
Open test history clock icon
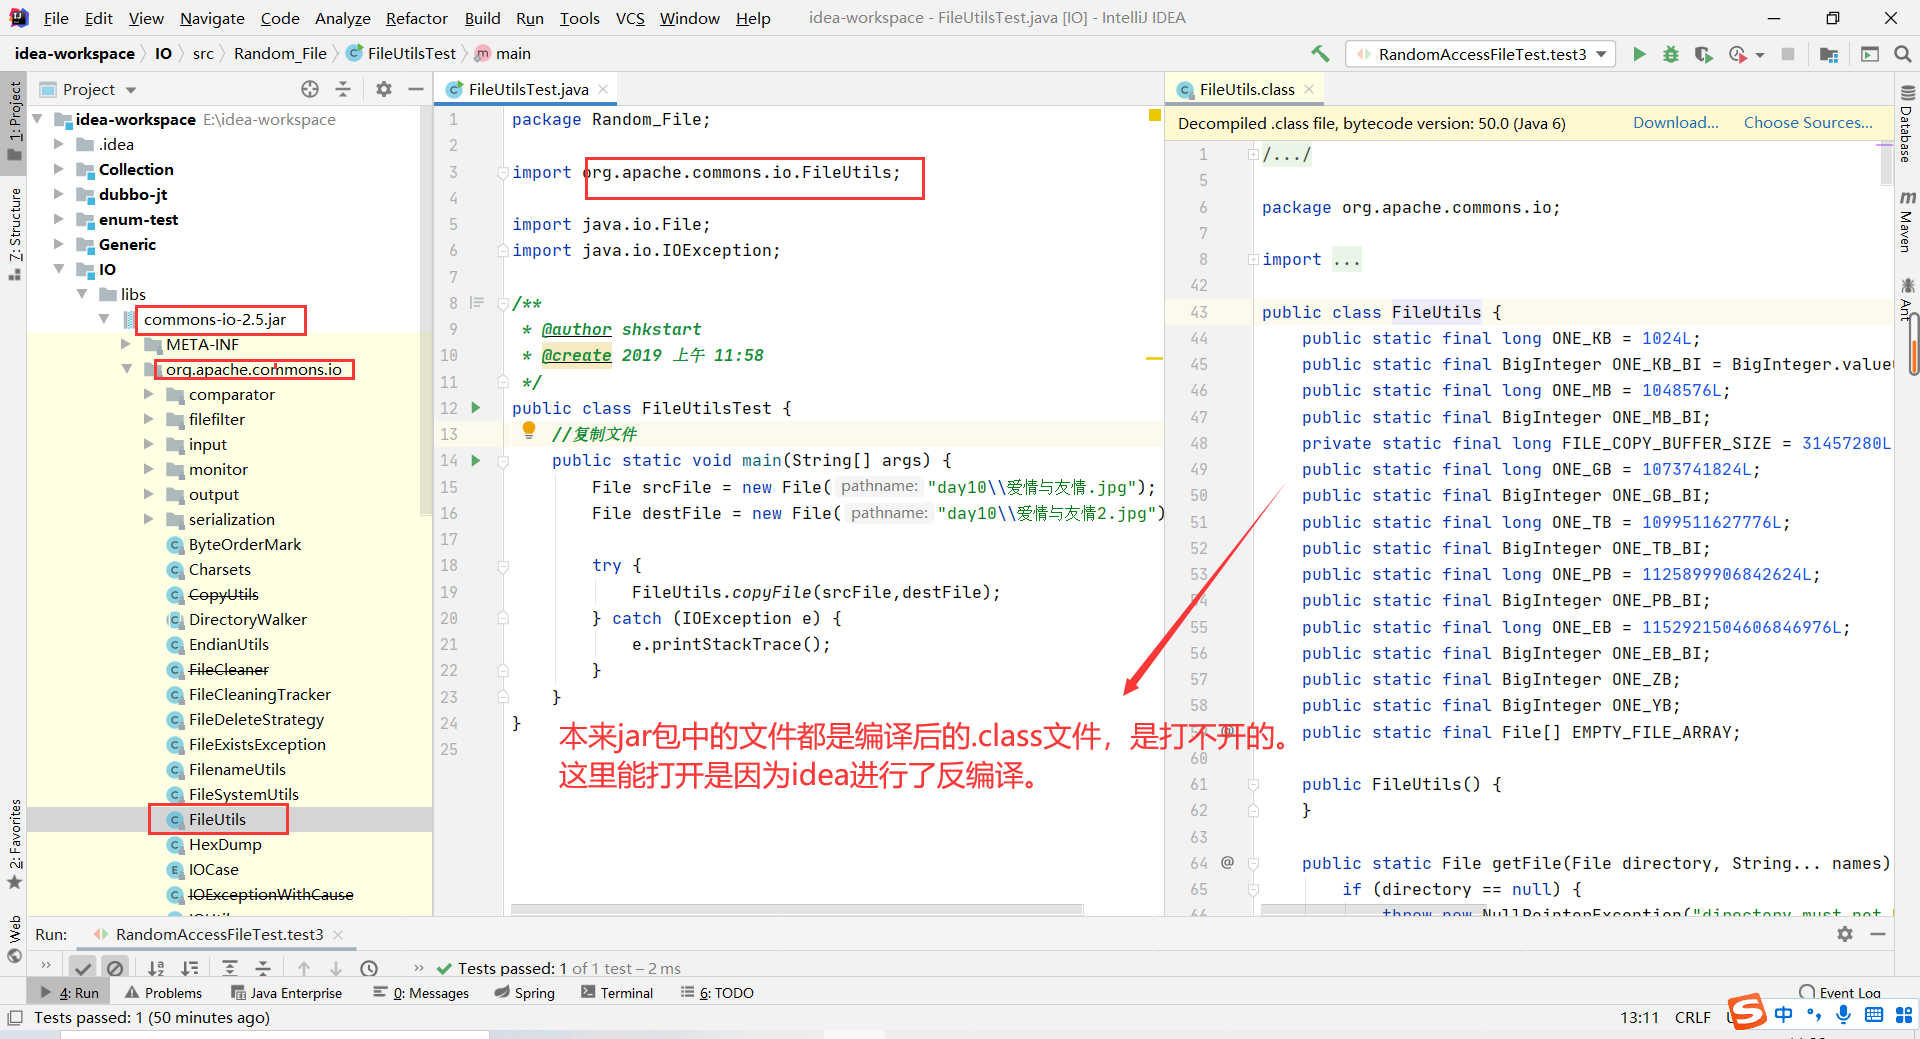[369, 968]
